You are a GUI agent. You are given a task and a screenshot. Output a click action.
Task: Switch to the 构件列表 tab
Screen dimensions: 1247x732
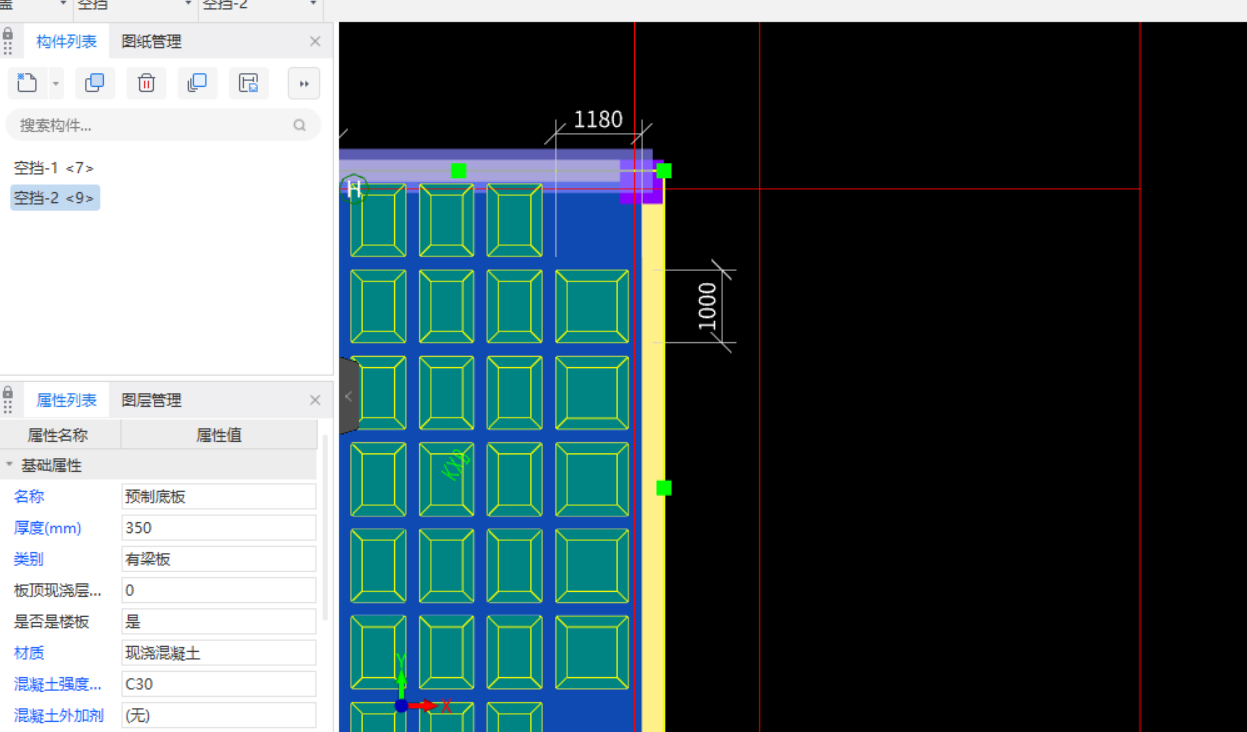point(66,41)
